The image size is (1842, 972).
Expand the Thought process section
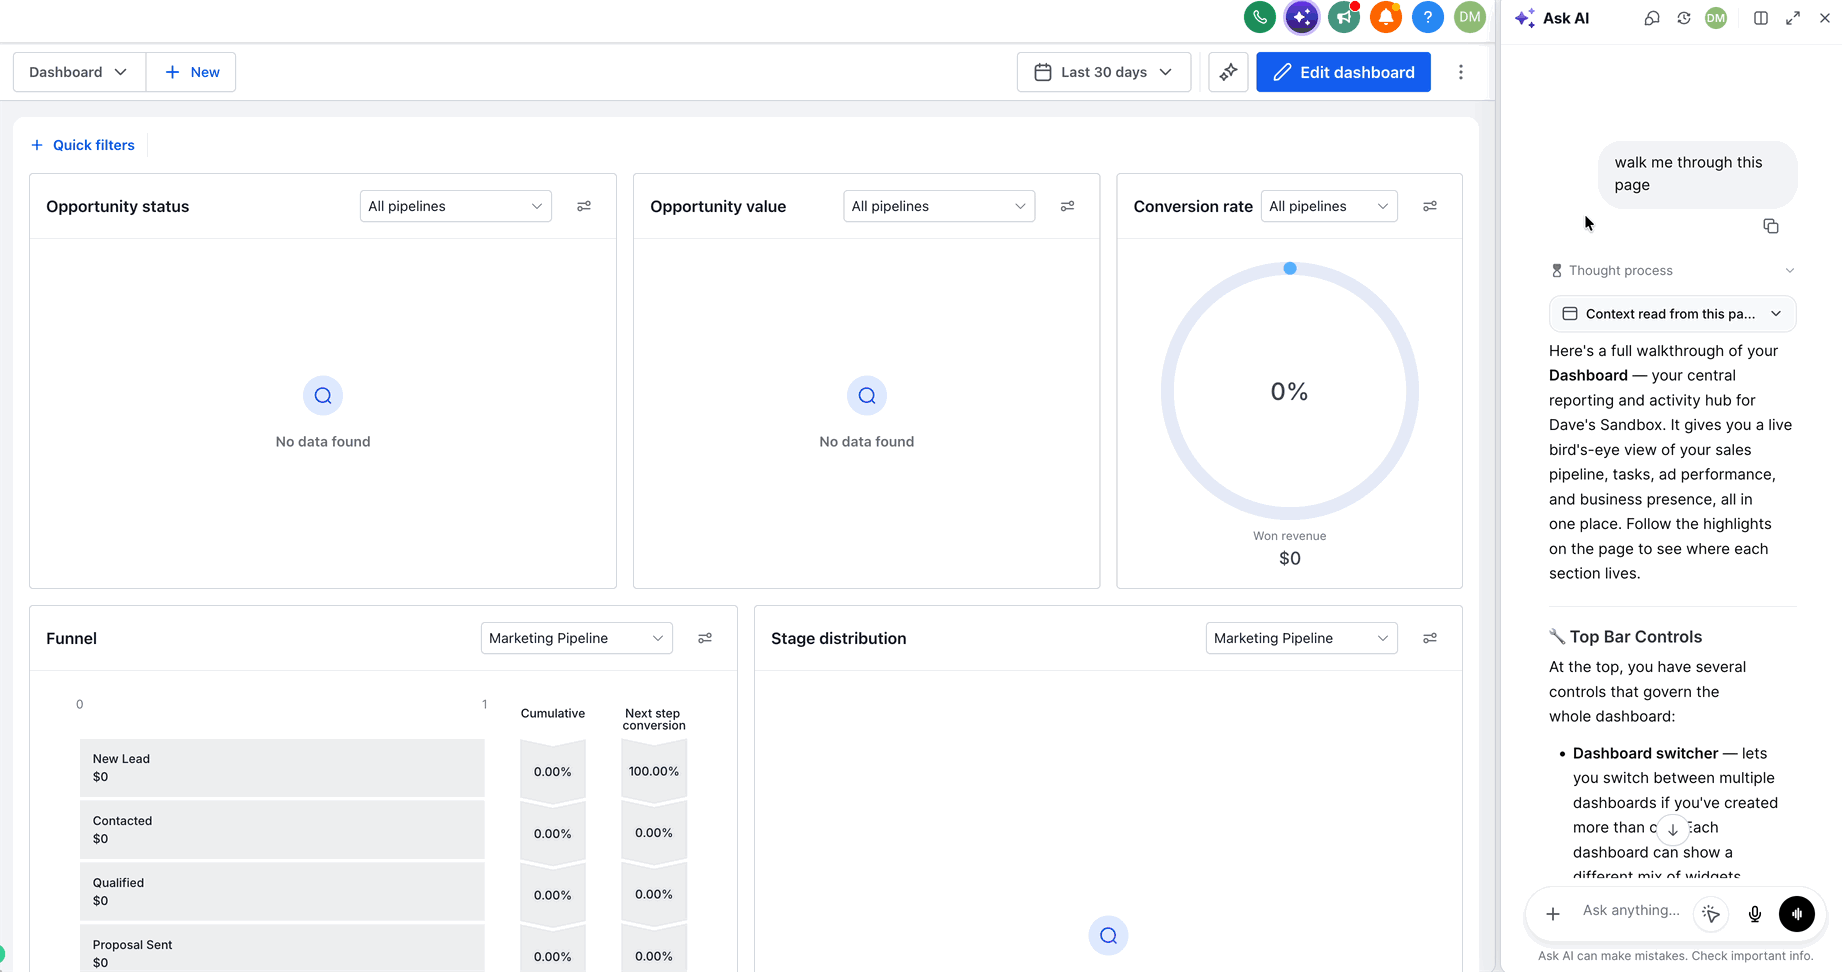pyautogui.click(x=1672, y=270)
